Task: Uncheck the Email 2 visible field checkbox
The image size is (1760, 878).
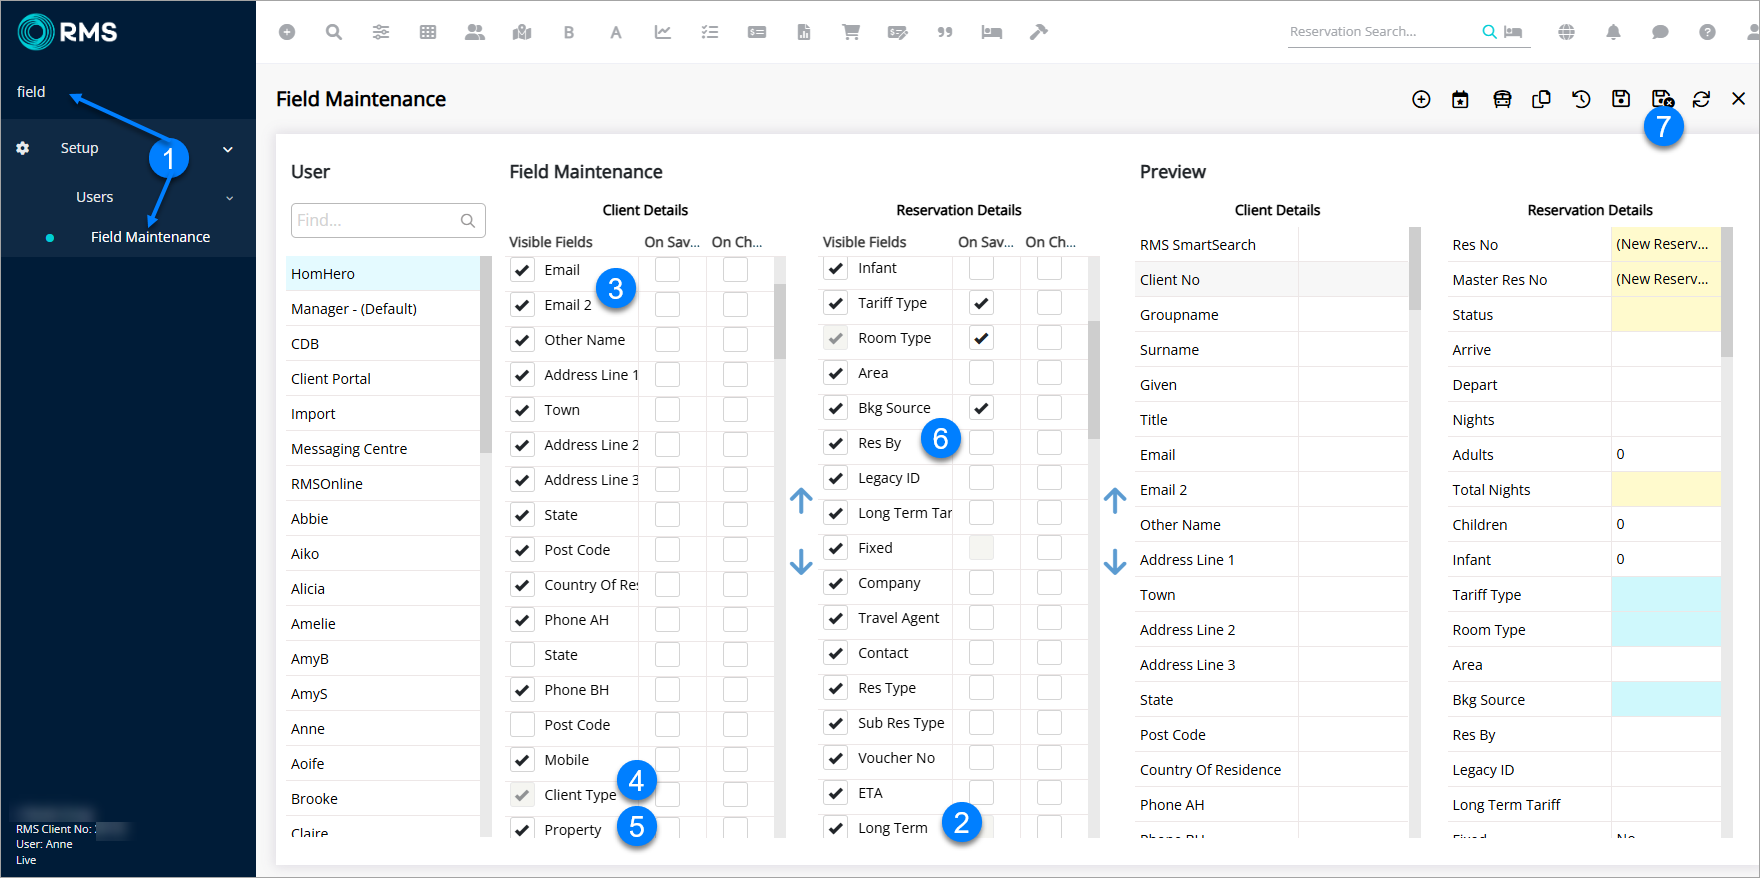Action: (522, 305)
